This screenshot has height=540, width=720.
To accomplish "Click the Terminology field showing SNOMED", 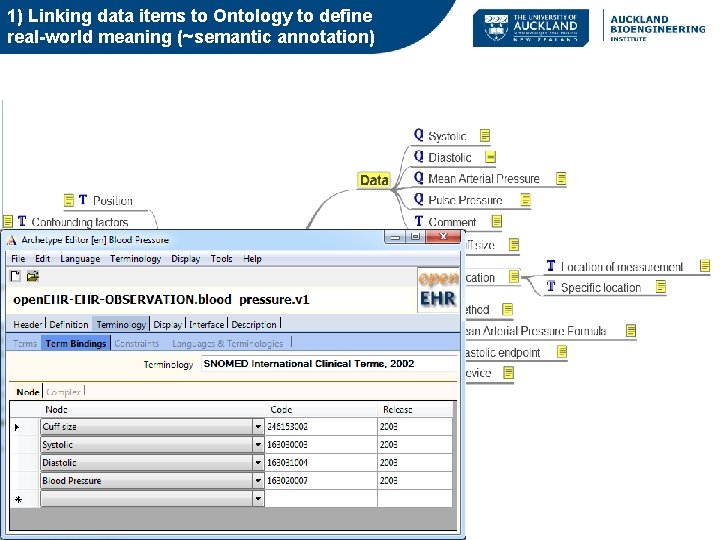I will click(329, 364).
